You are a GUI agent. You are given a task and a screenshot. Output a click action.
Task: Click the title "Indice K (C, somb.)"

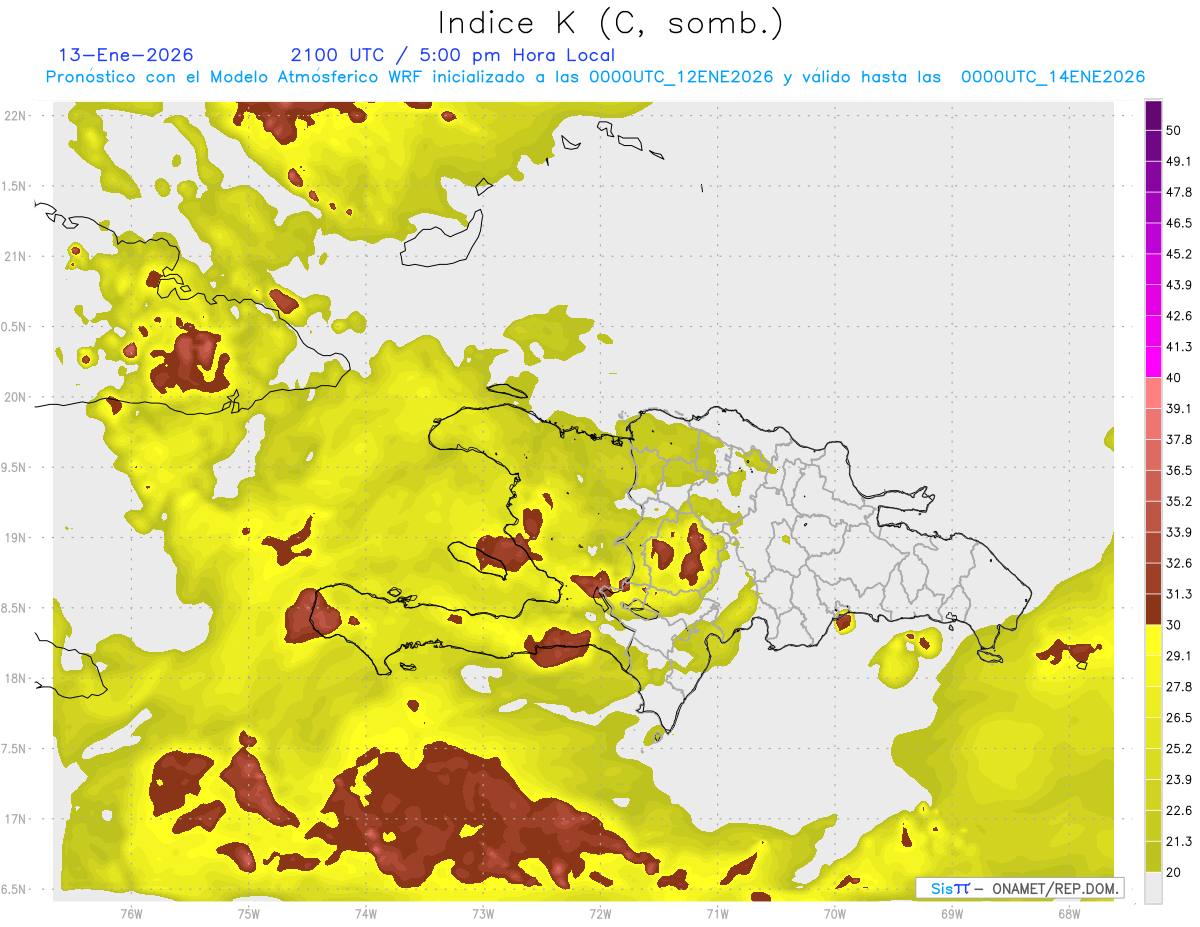click(611, 24)
